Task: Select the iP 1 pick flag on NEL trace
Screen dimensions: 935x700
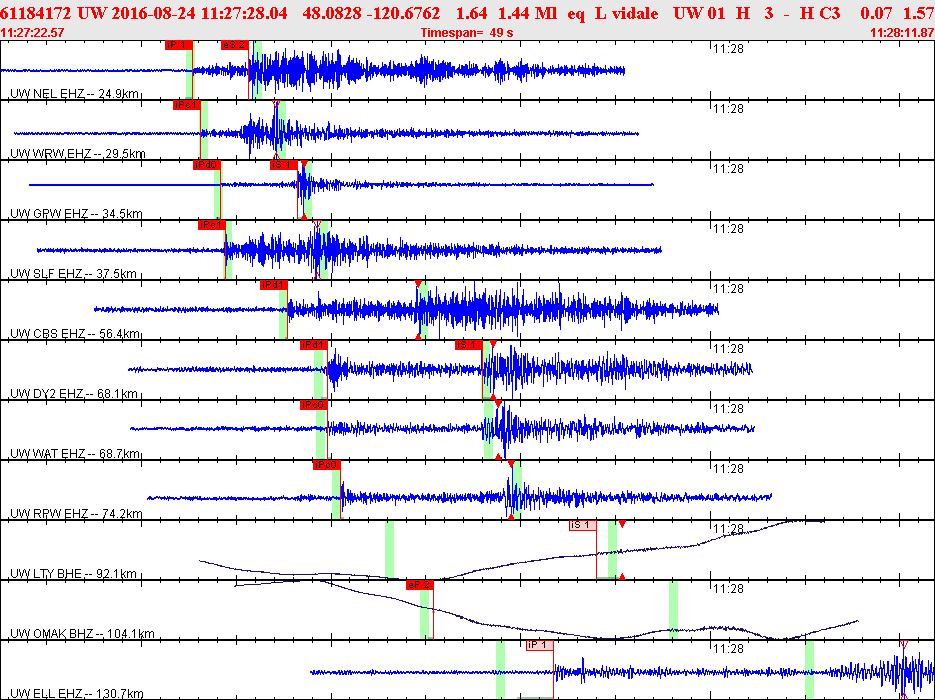Action: point(179,45)
